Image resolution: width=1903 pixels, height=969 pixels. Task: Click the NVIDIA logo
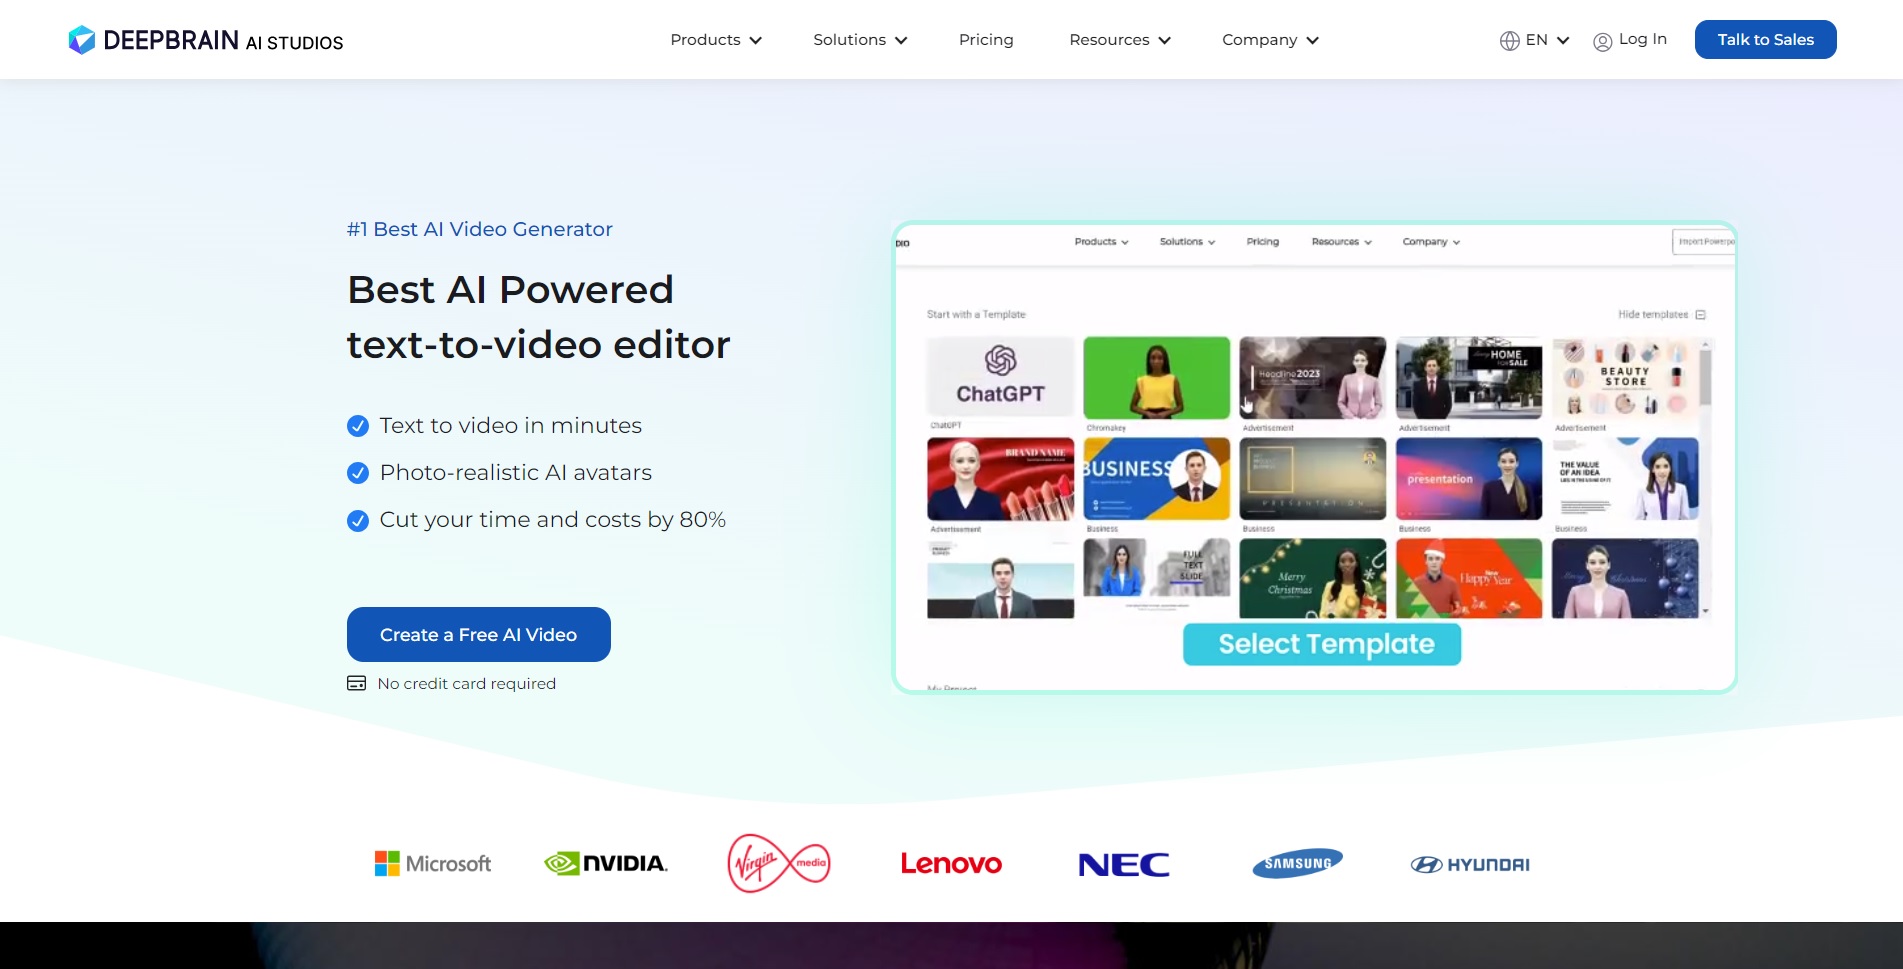tap(606, 863)
